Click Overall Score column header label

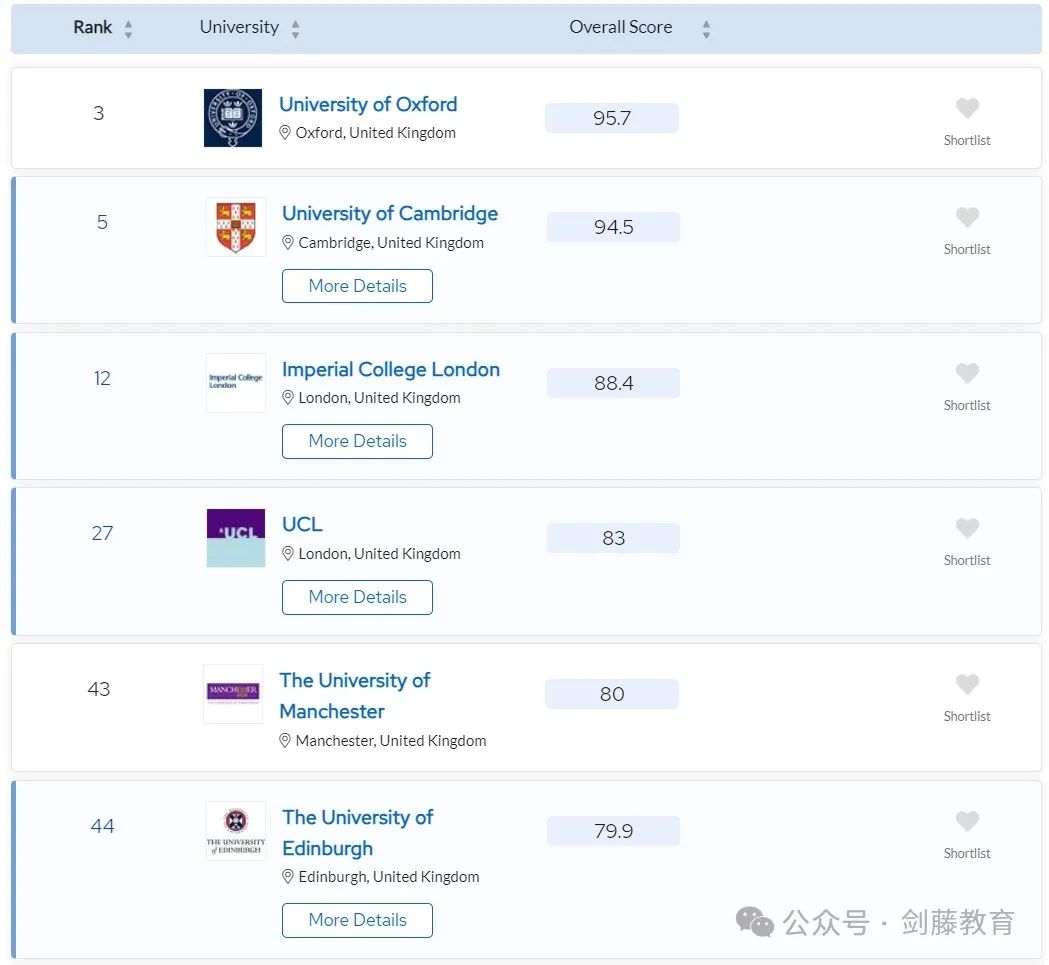pos(621,27)
